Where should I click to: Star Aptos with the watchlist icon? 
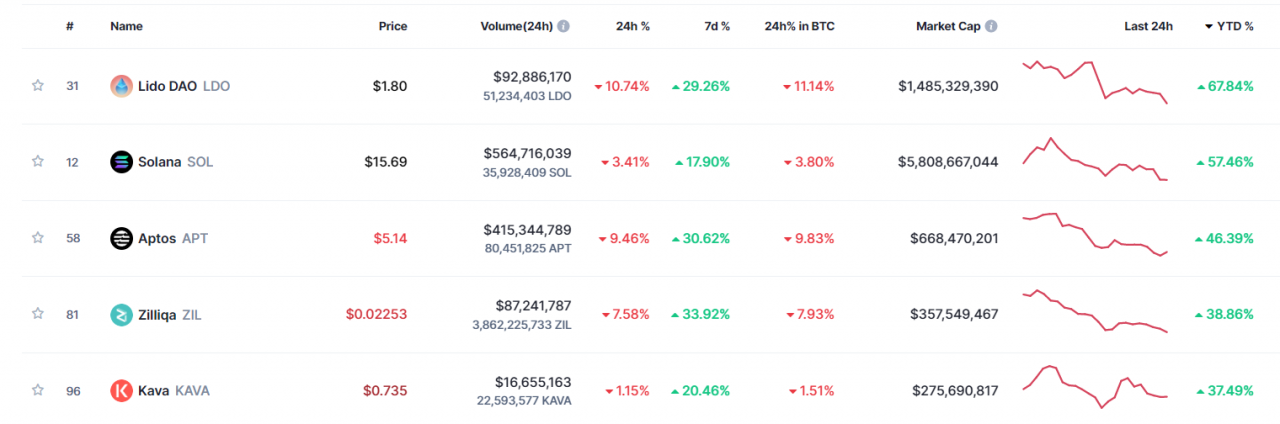click(38, 238)
